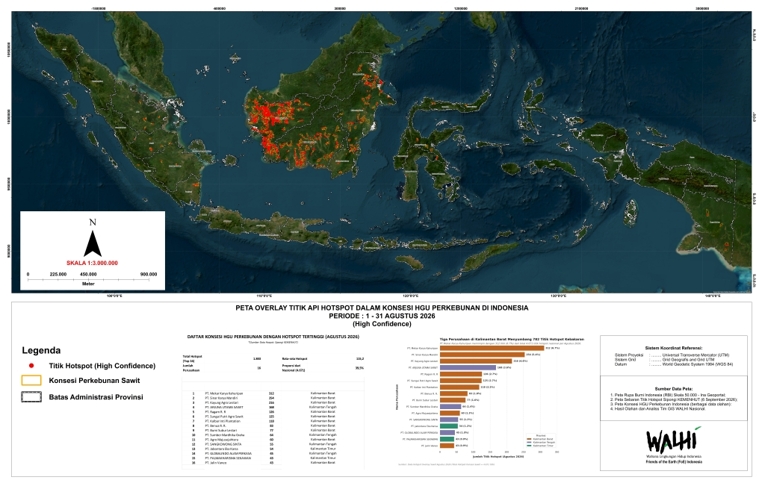Click the DAFTAR KONSESI HGU PERKEBUNAN table title
The width and height of the screenshot is (765, 483).
click(x=273, y=337)
